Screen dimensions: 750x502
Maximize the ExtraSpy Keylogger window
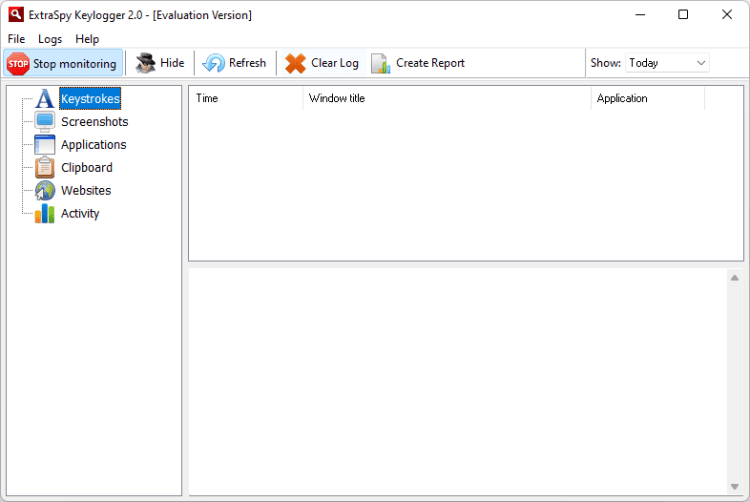[683, 14]
